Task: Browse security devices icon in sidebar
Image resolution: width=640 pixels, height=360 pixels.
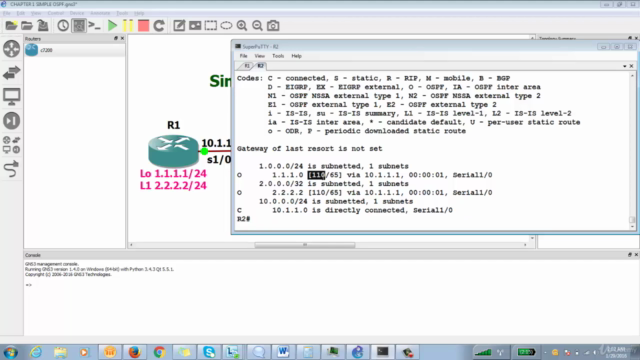Action: coord(11,120)
